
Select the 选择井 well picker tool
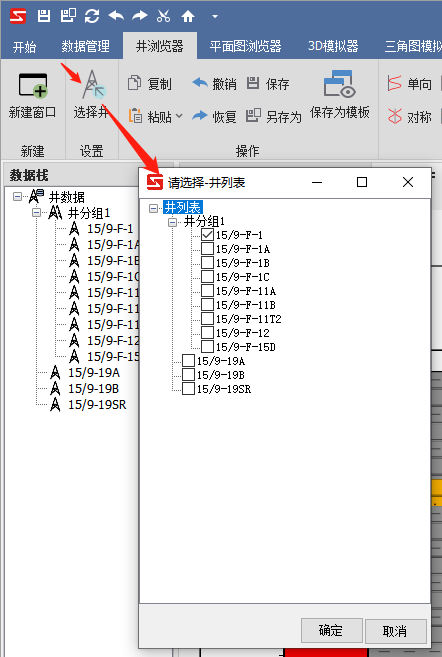94,85
